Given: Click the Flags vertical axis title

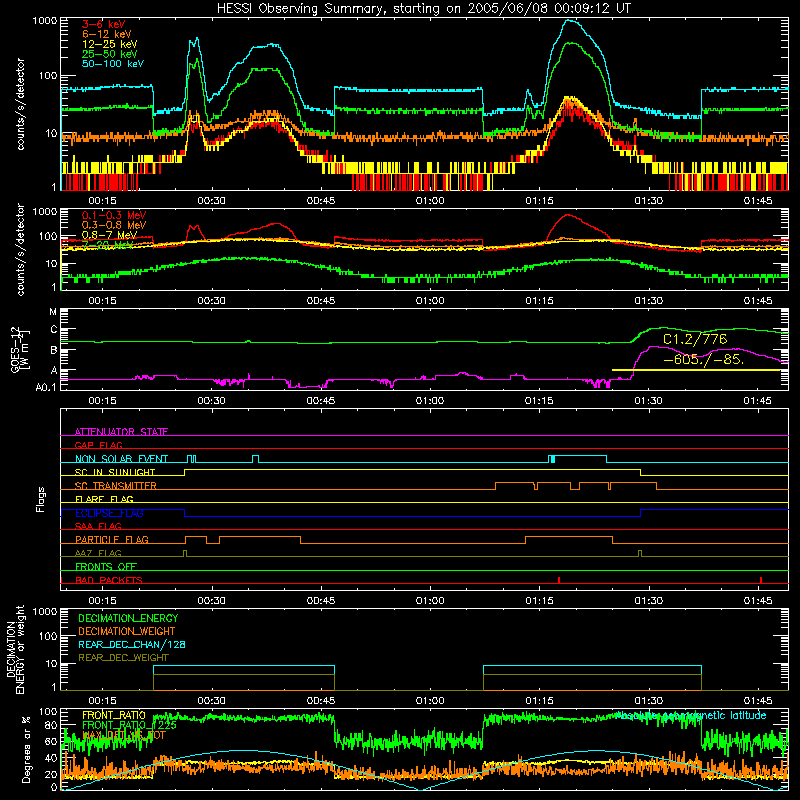Looking at the screenshot, I should click(x=41, y=499).
